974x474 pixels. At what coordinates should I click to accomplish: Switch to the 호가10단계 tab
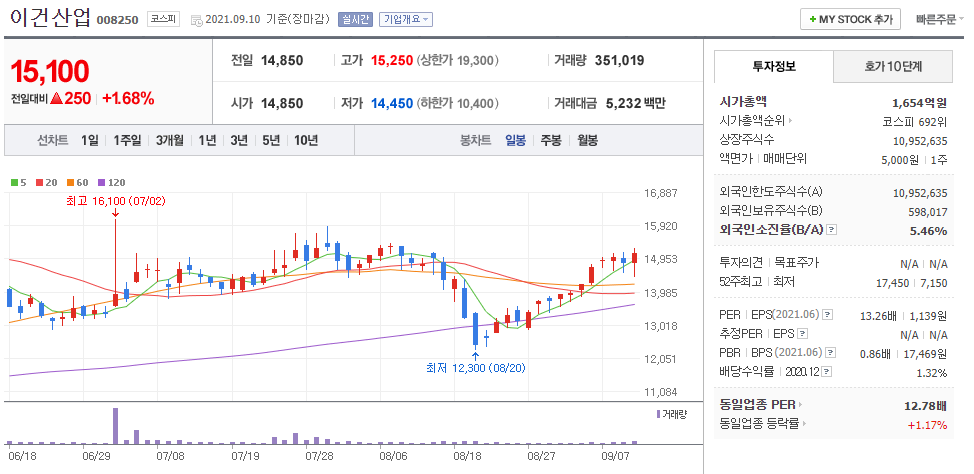point(893,66)
